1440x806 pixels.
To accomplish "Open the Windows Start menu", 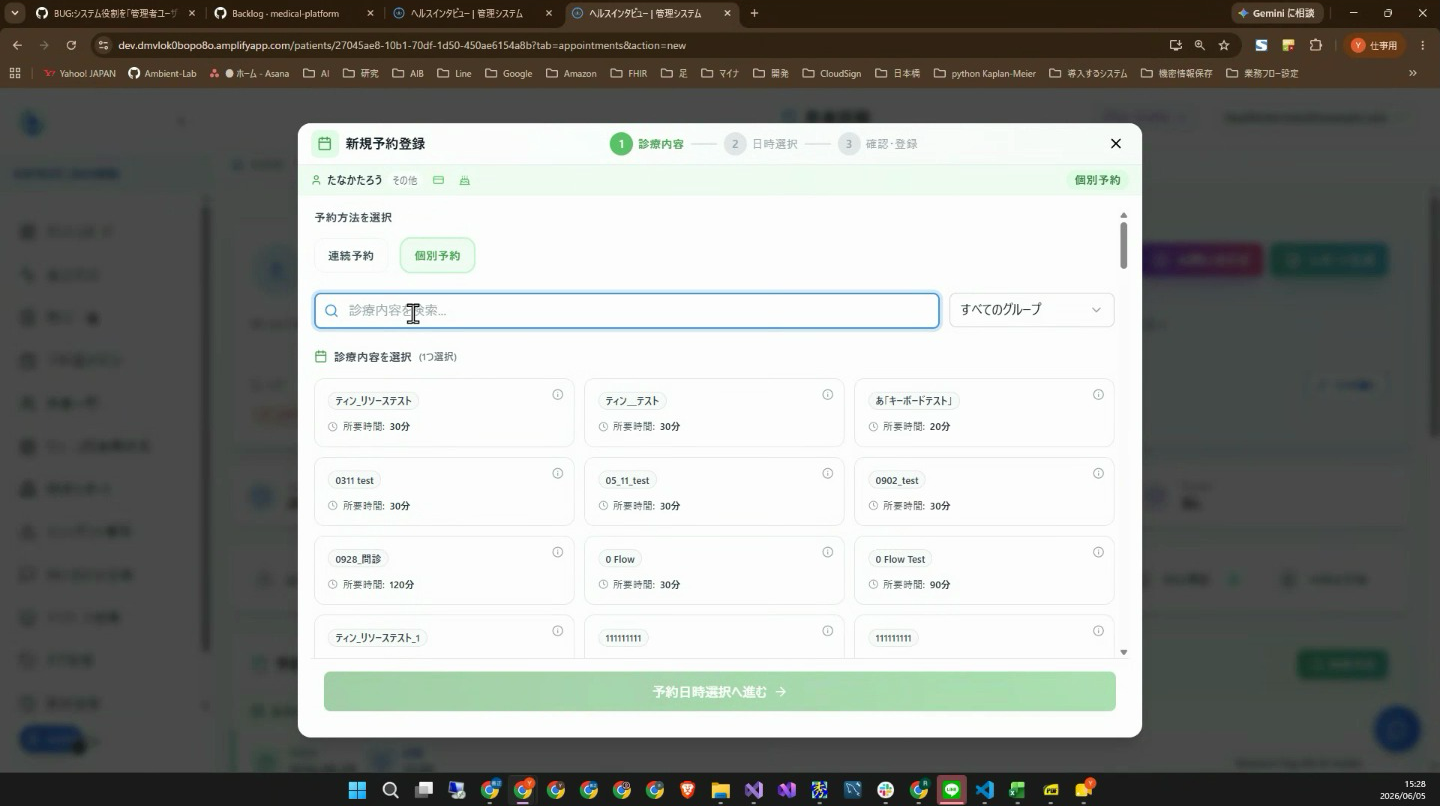I will point(357,790).
